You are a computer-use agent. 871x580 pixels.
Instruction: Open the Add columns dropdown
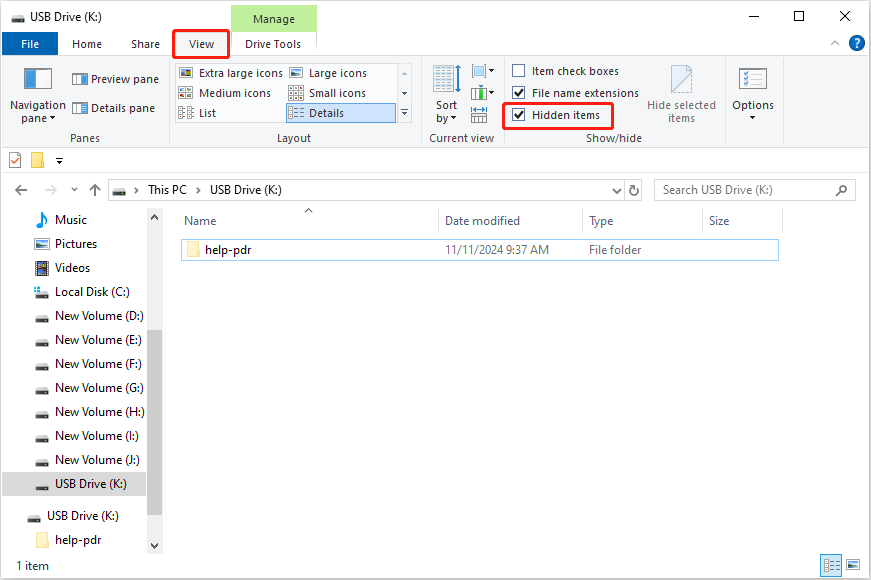(482, 93)
